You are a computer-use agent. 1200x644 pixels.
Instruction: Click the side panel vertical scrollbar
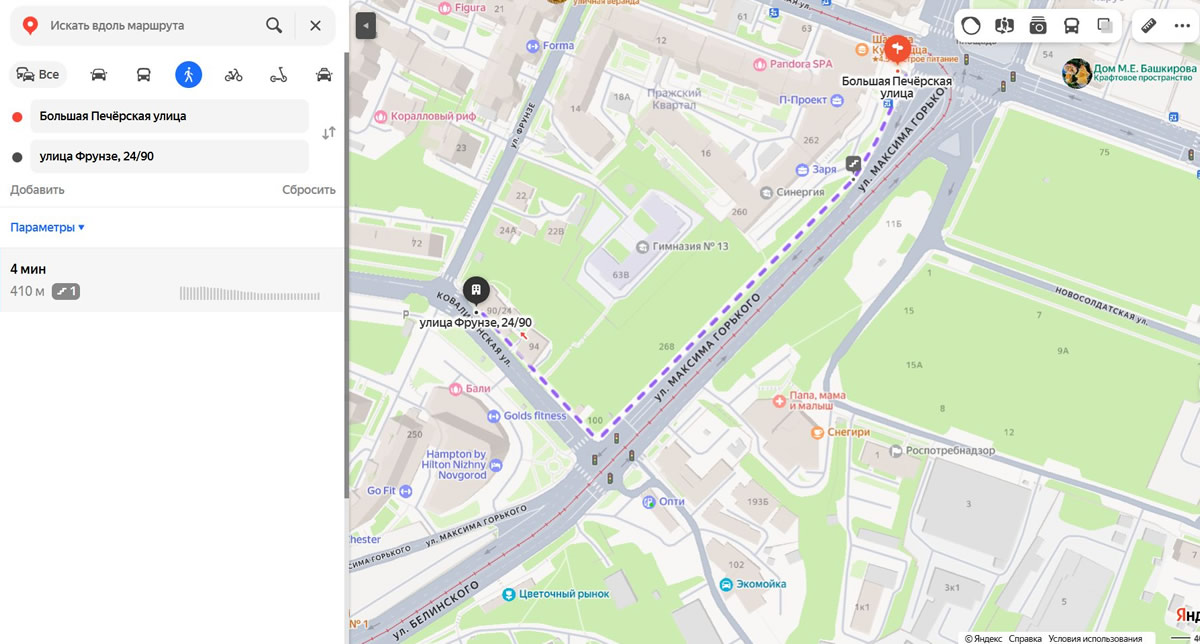coord(346,275)
